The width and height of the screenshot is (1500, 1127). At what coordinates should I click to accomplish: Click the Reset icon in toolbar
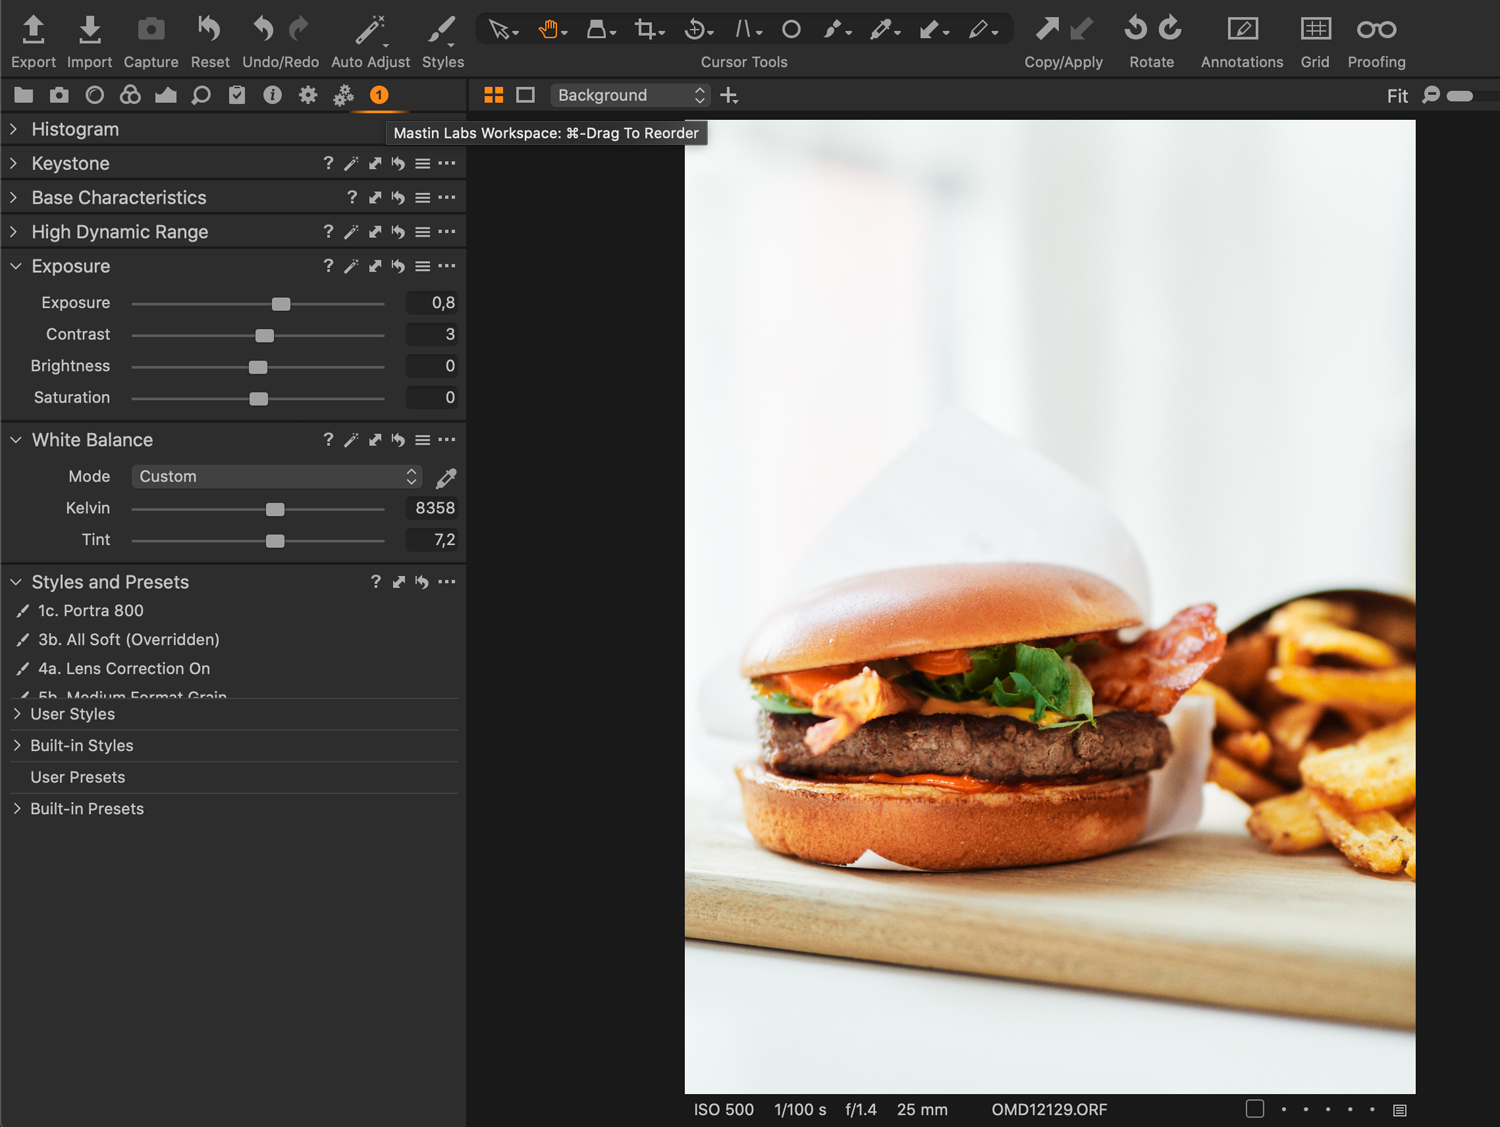pos(209,30)
